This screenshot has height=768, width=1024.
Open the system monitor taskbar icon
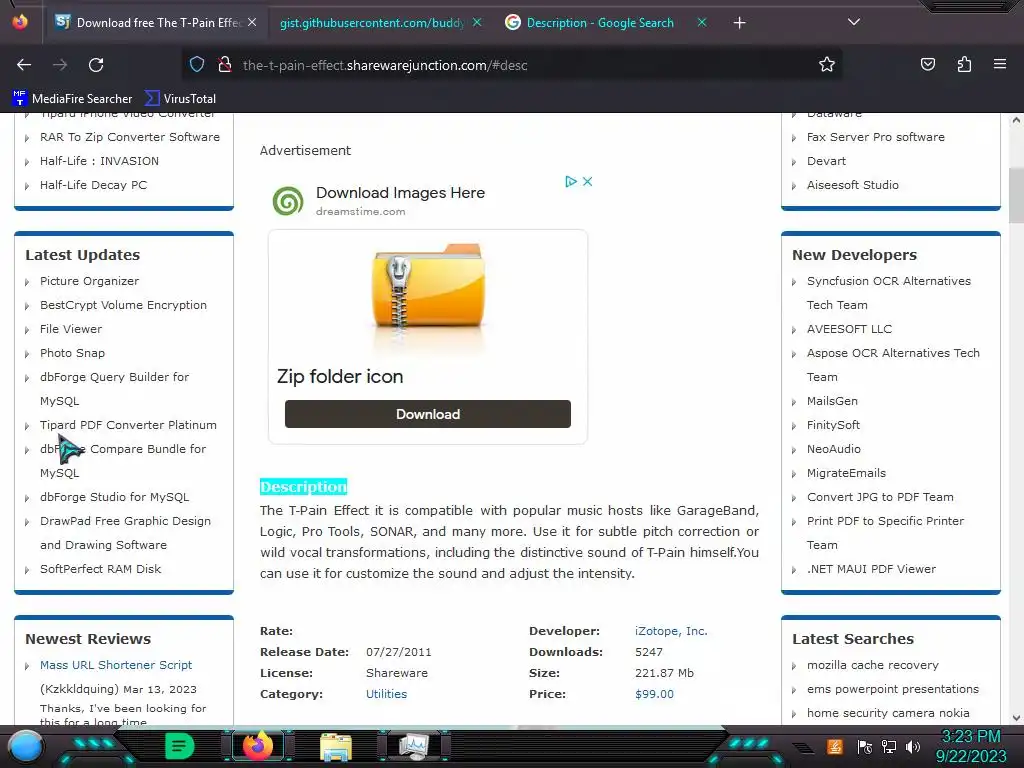point(413,746)
